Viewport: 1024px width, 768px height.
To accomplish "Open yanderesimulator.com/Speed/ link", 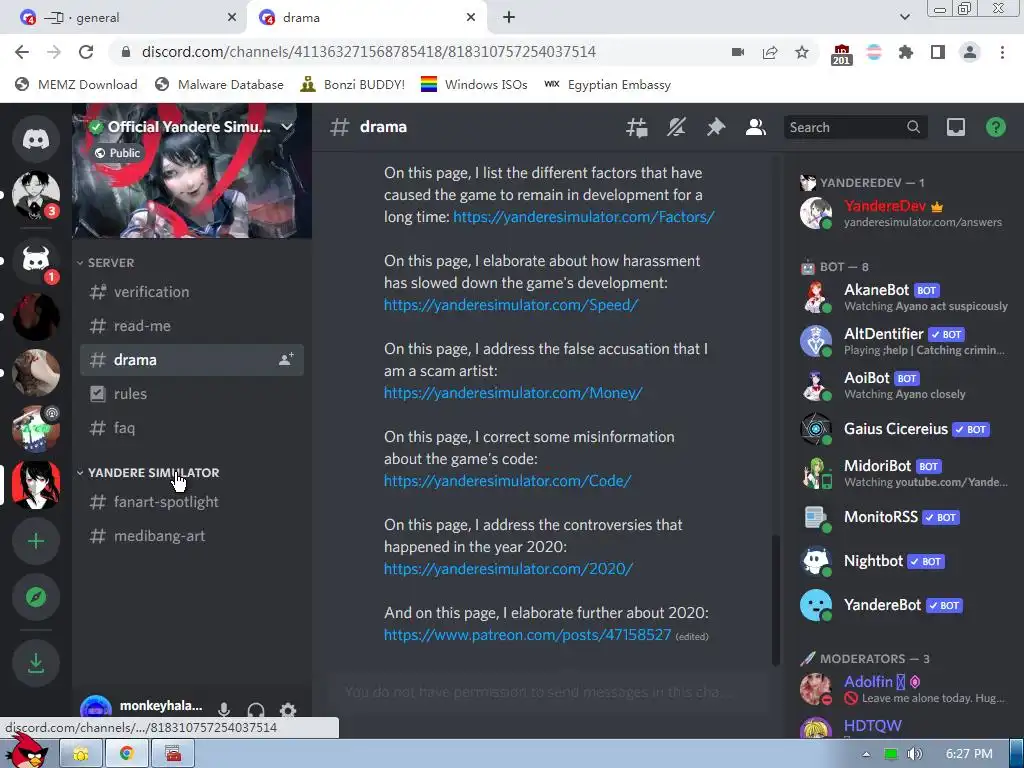I will pyautogui.click(x=511, y=305).
